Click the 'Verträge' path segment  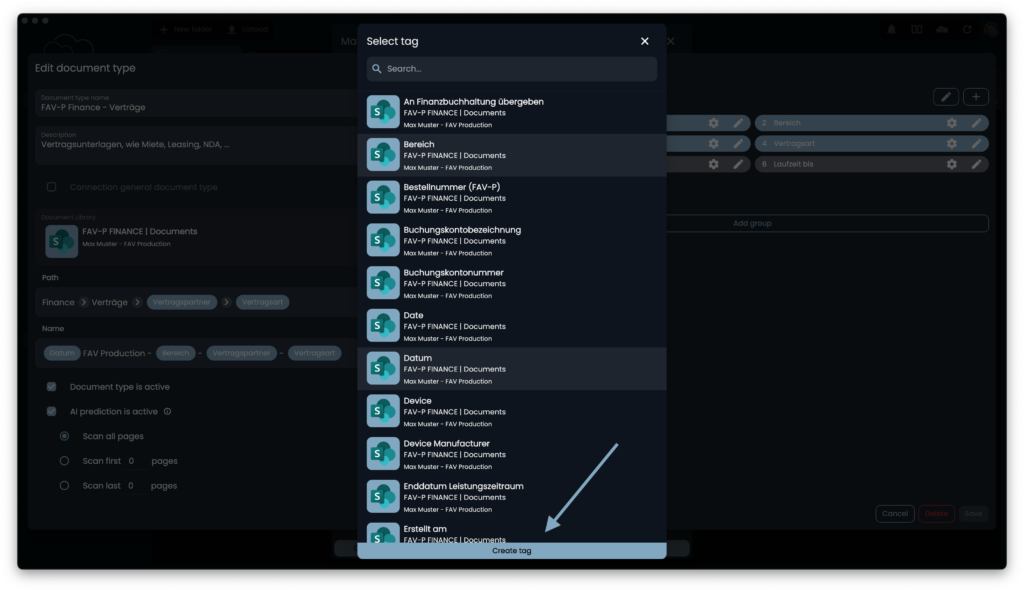(x=110, y=302)
